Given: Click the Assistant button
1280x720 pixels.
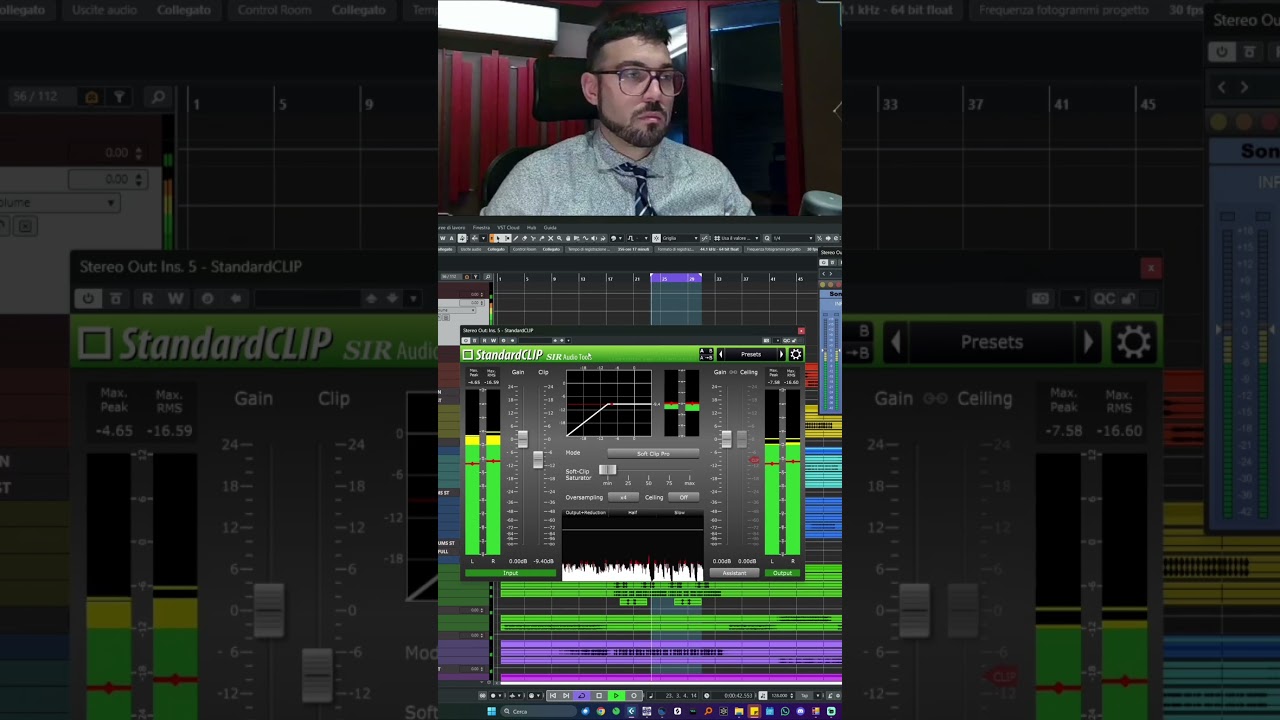Looking at the screenshot, I should pyautogui.click(x=734, y=573).
